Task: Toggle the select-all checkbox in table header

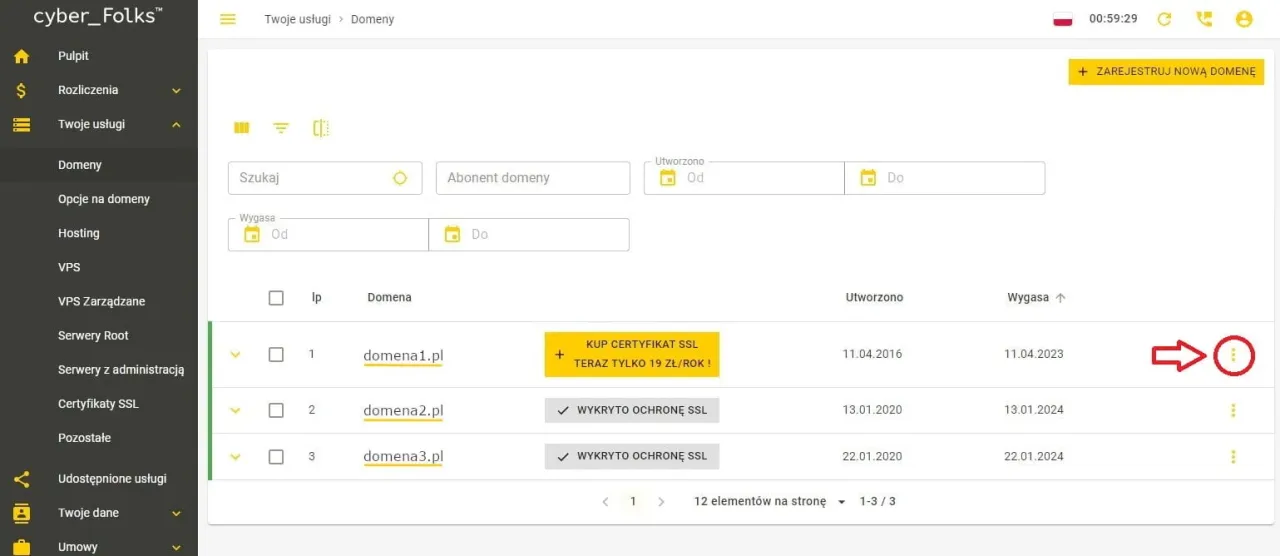Action: pyautogui.click(x=276, y=298)
